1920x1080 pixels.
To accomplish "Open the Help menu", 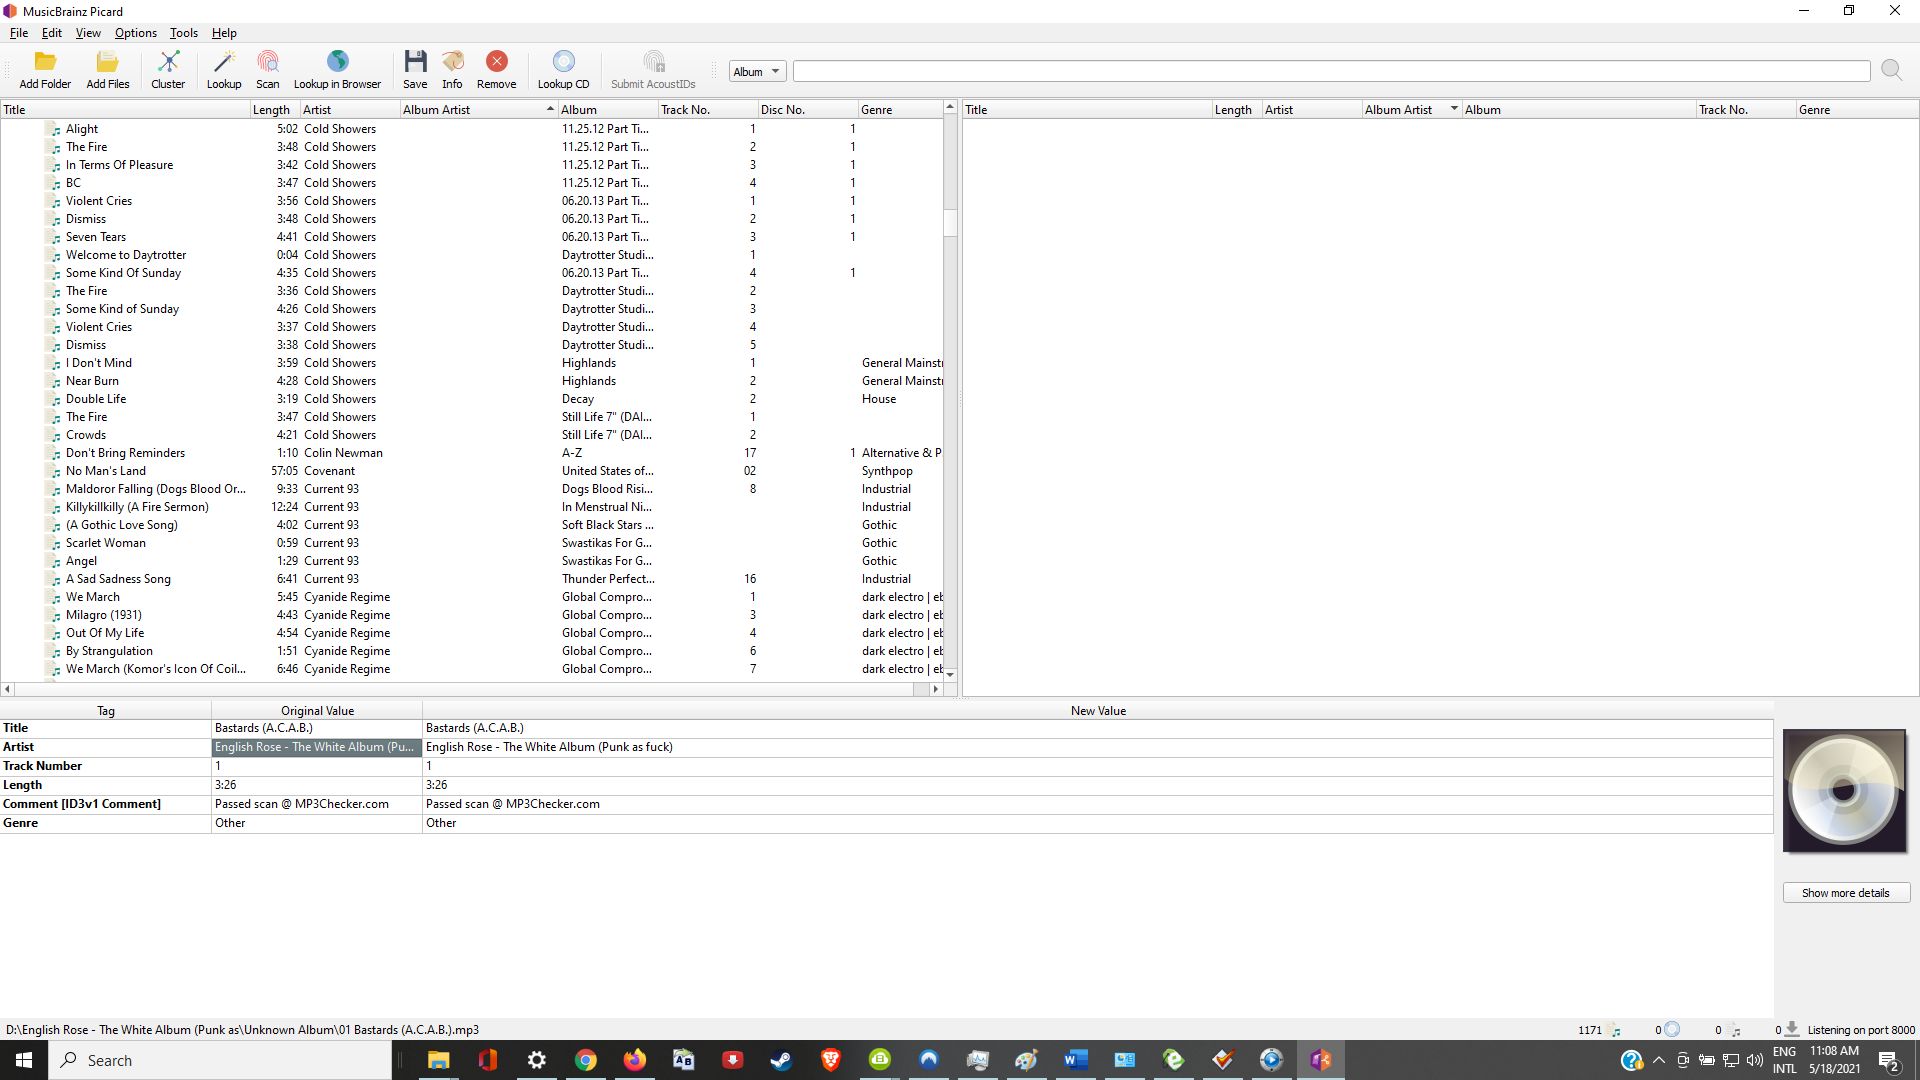I will click(x=224, y=33).
